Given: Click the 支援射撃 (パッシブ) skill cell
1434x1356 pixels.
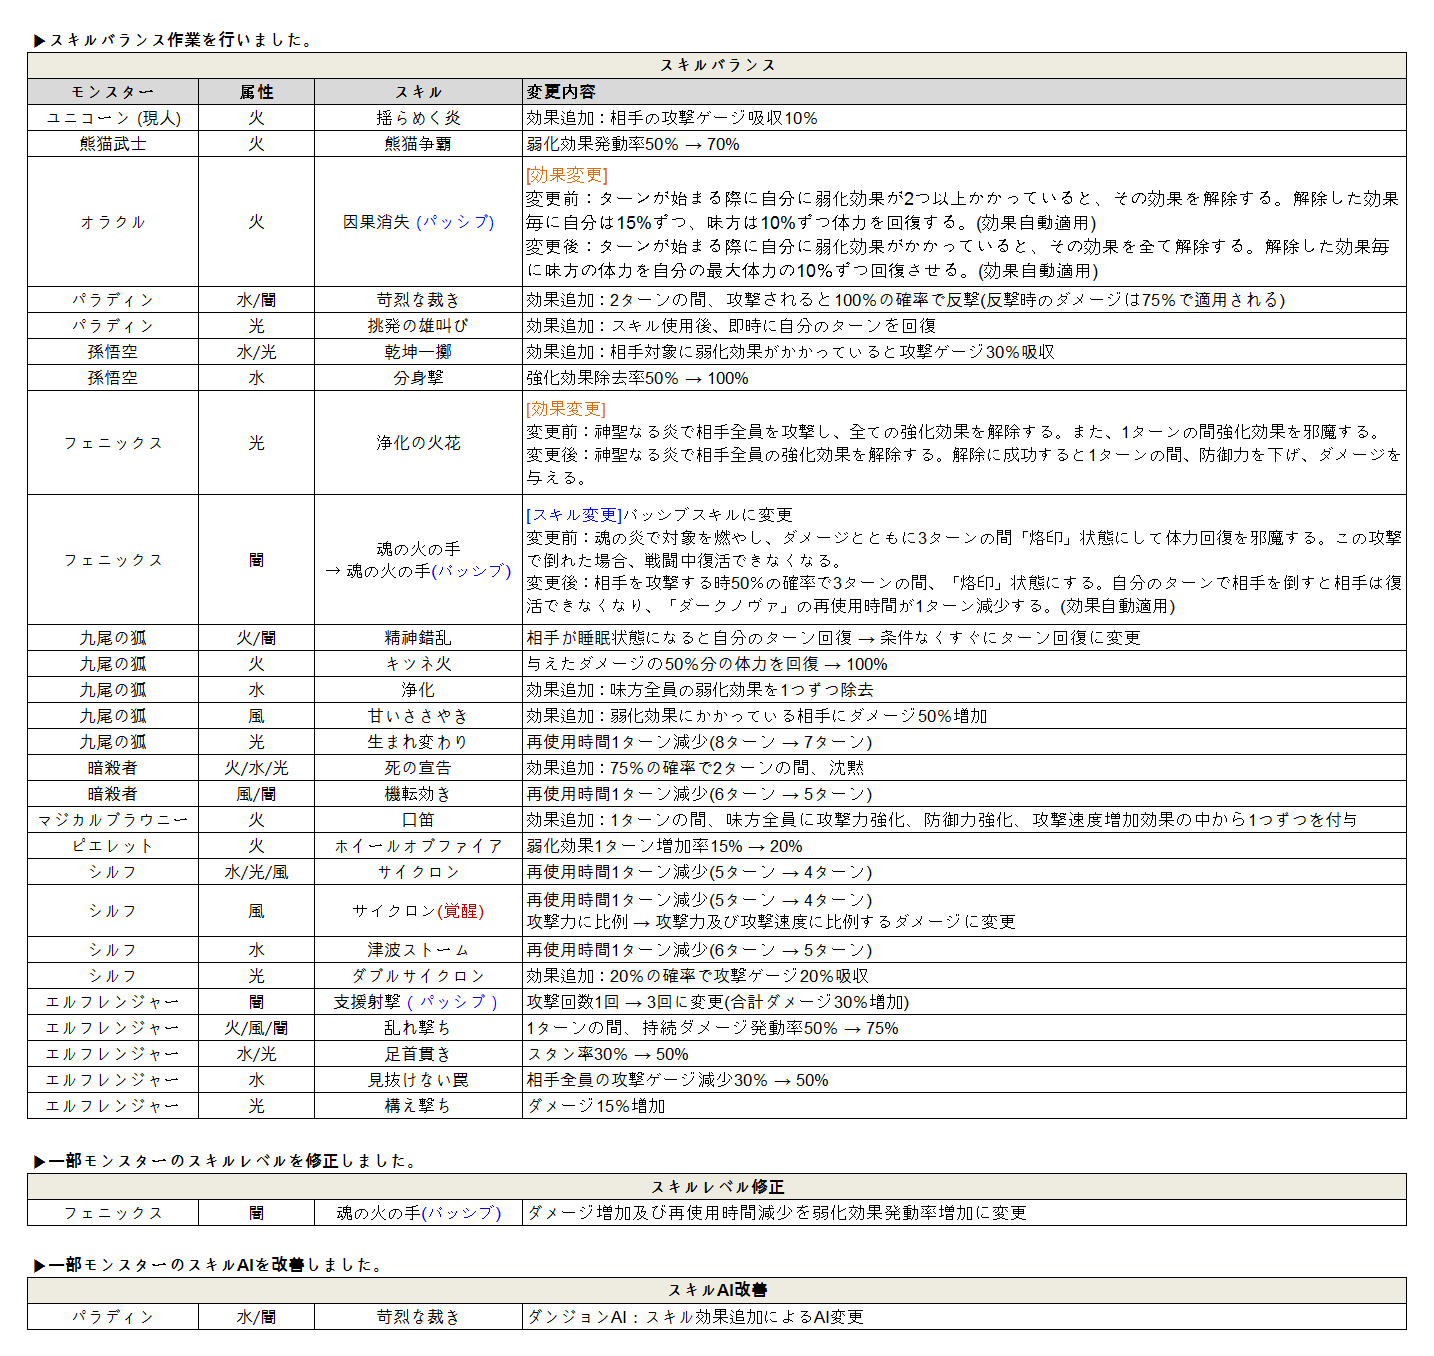Looking at the screenshot, I should (418, 1002).
